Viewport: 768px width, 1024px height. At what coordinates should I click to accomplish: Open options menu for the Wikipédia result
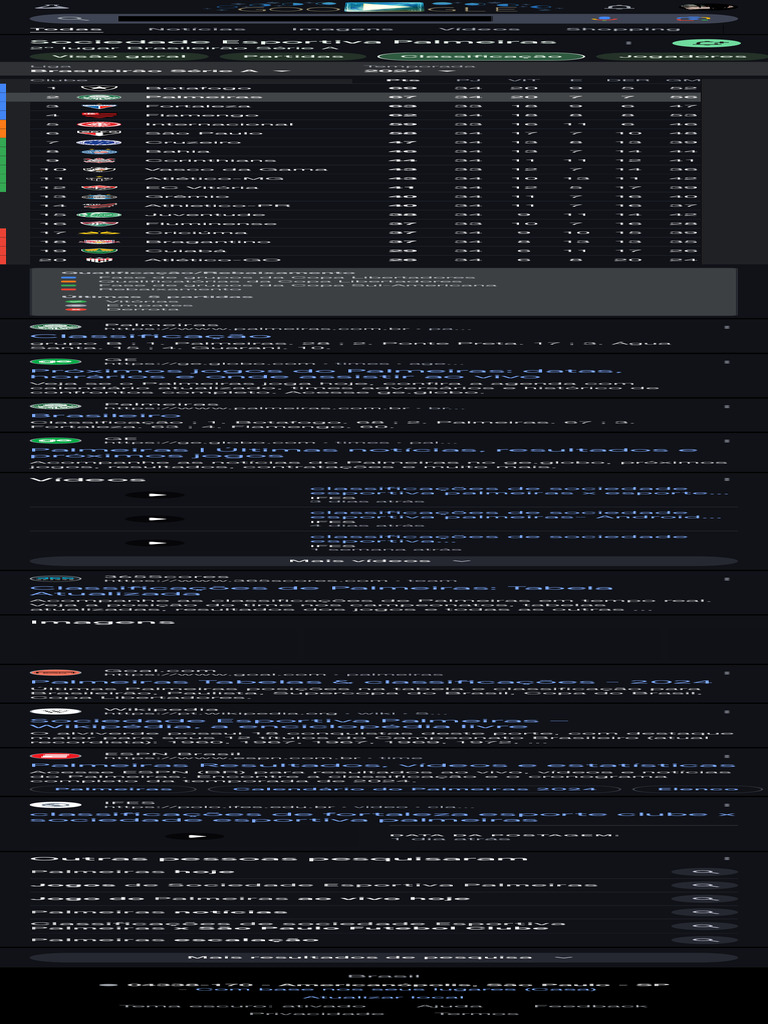[x=727, y=712]
